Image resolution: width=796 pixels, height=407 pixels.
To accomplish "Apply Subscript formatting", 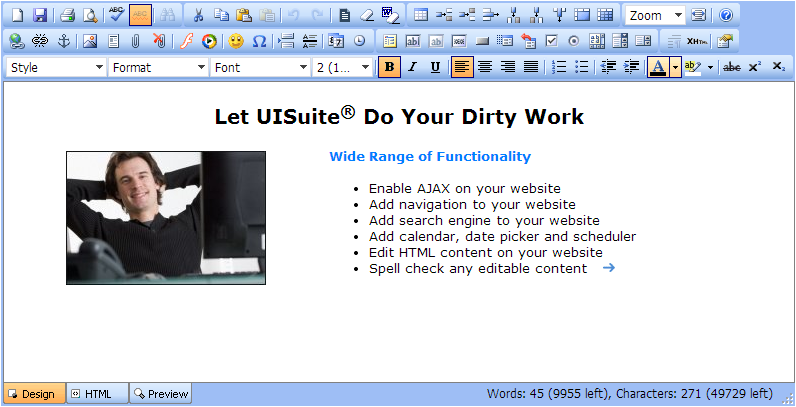I will pos(778,67).
